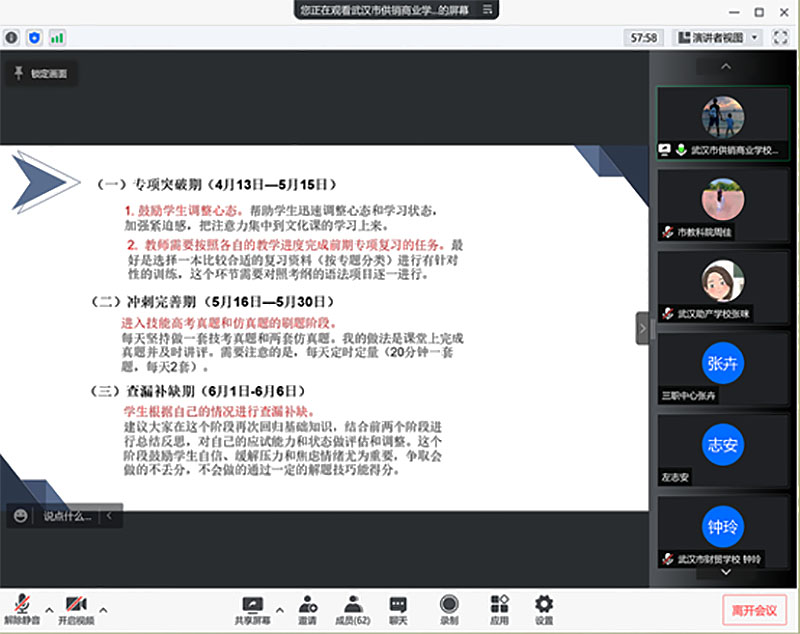Open the 演讲者视图 view layout dropdown

tap(718, 37)
